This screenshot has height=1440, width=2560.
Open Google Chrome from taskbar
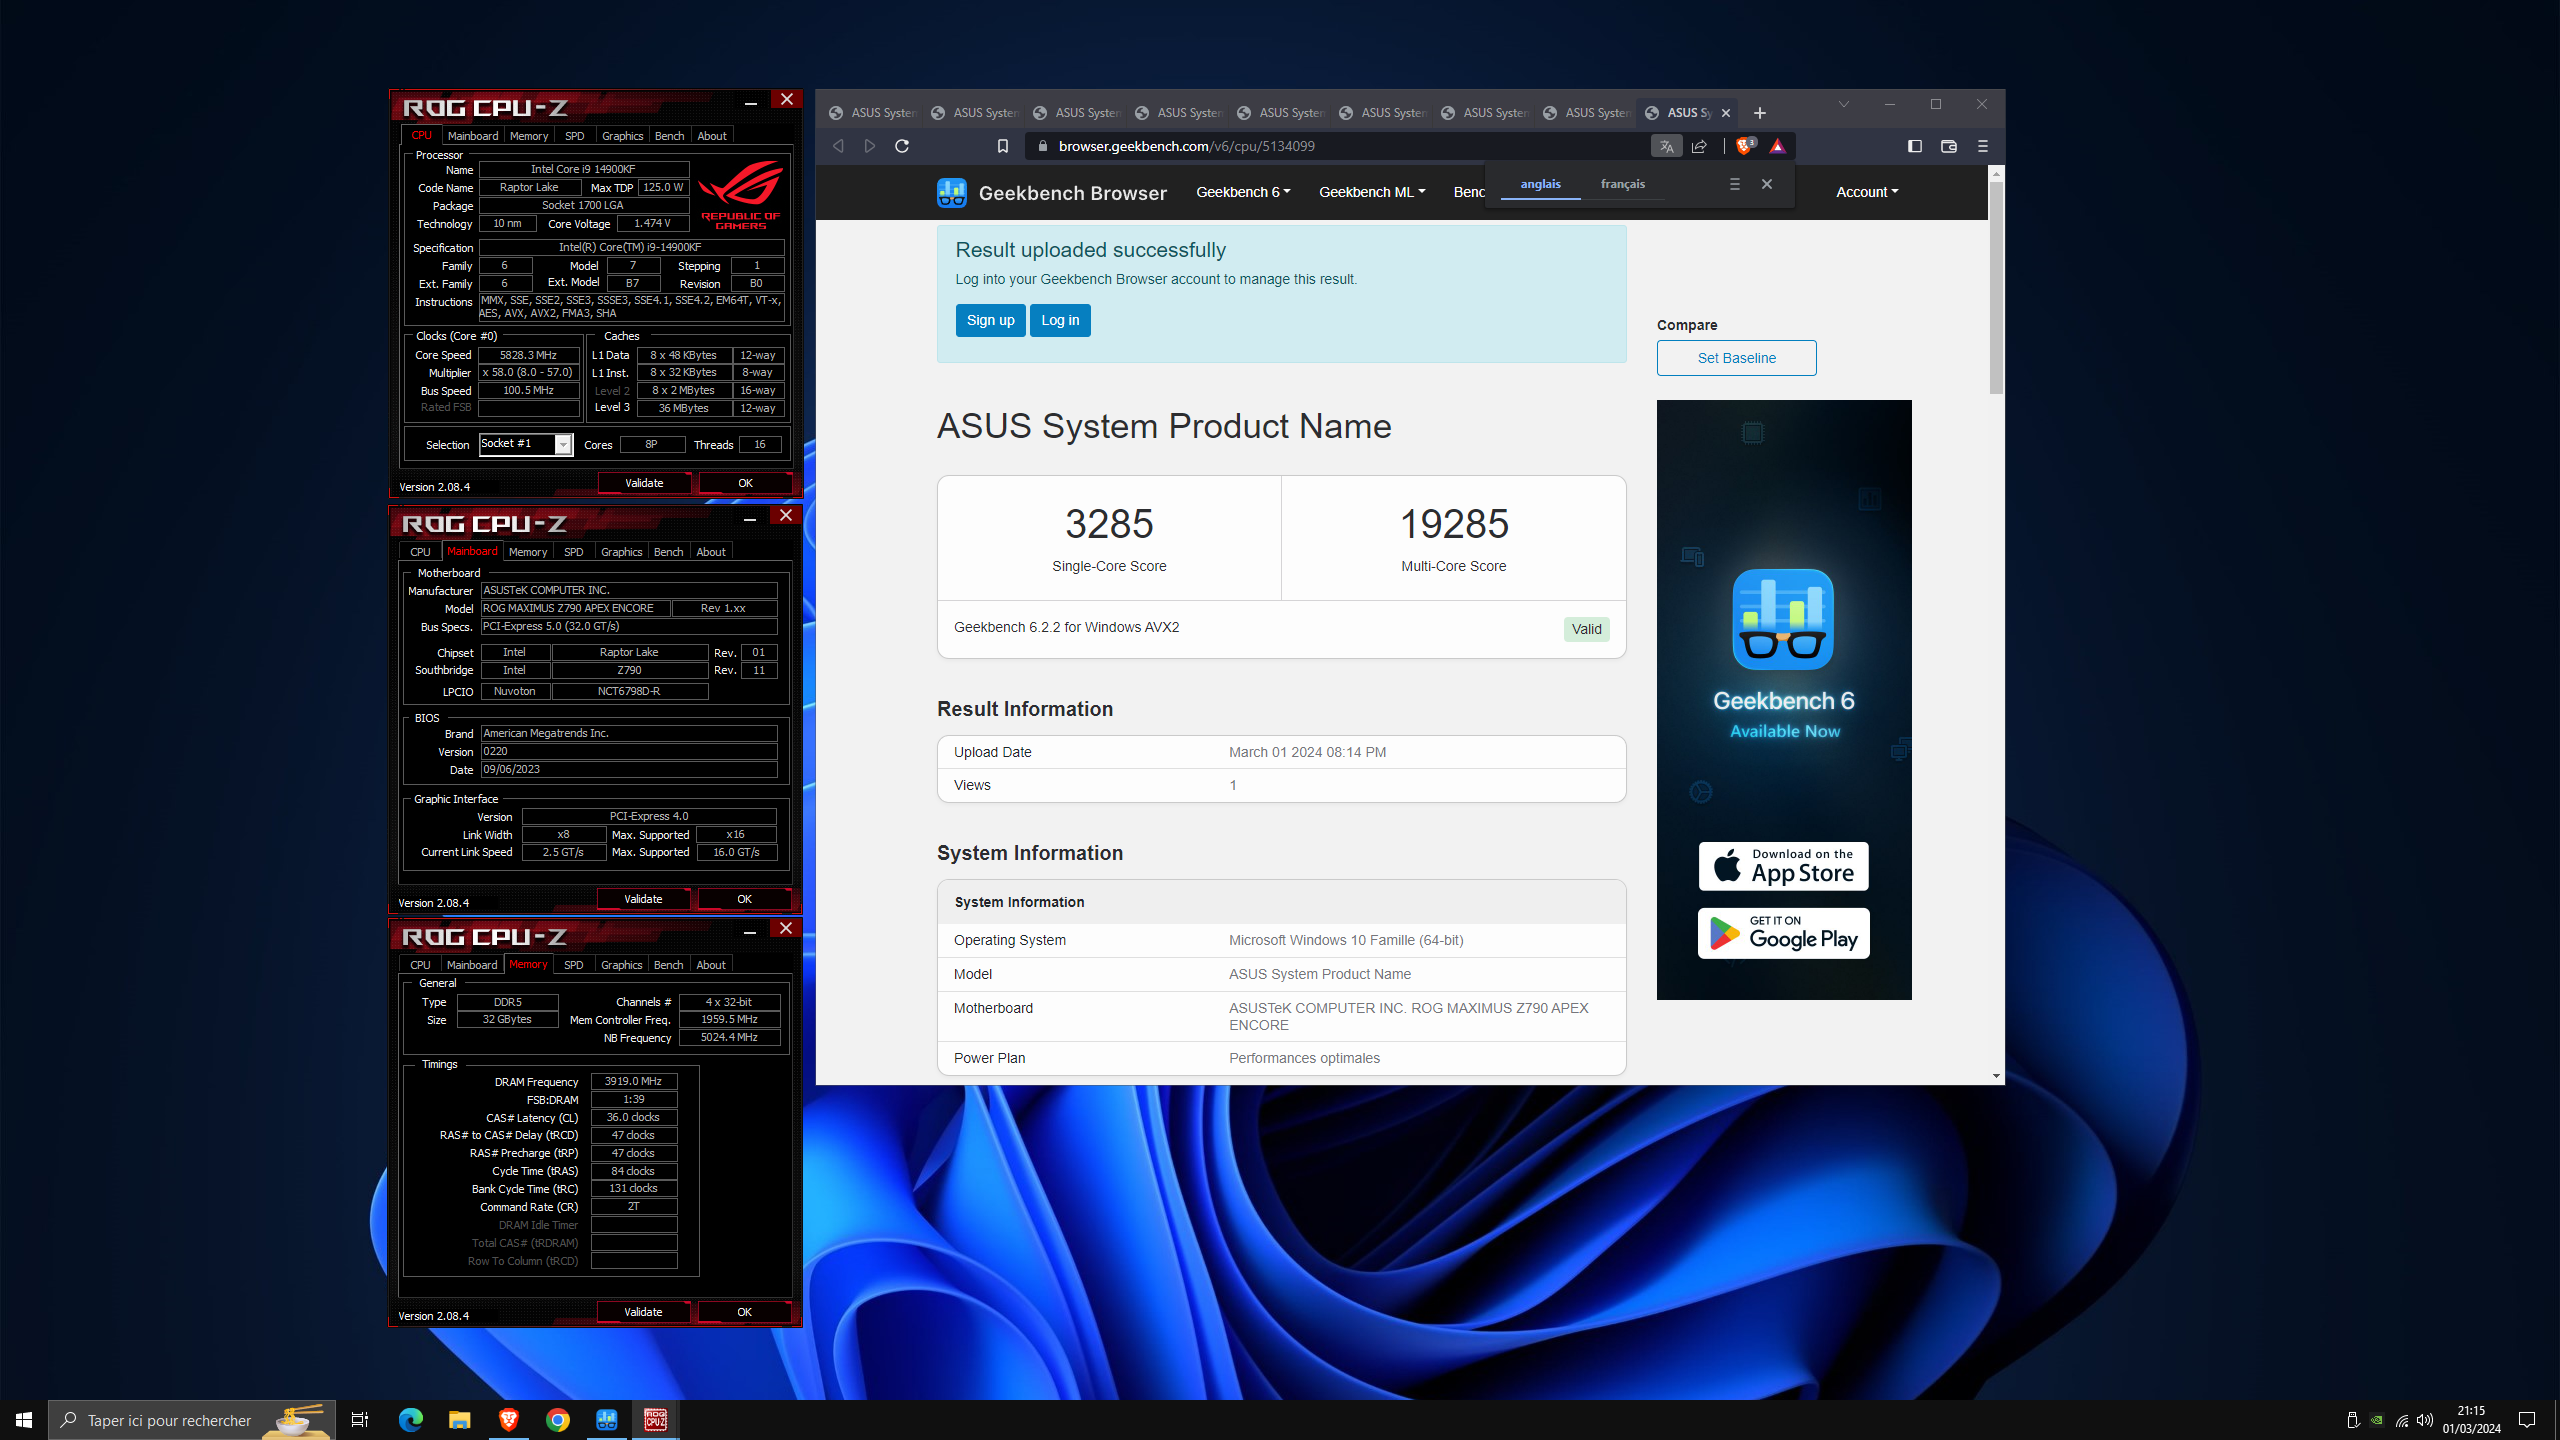(558, 1420)
